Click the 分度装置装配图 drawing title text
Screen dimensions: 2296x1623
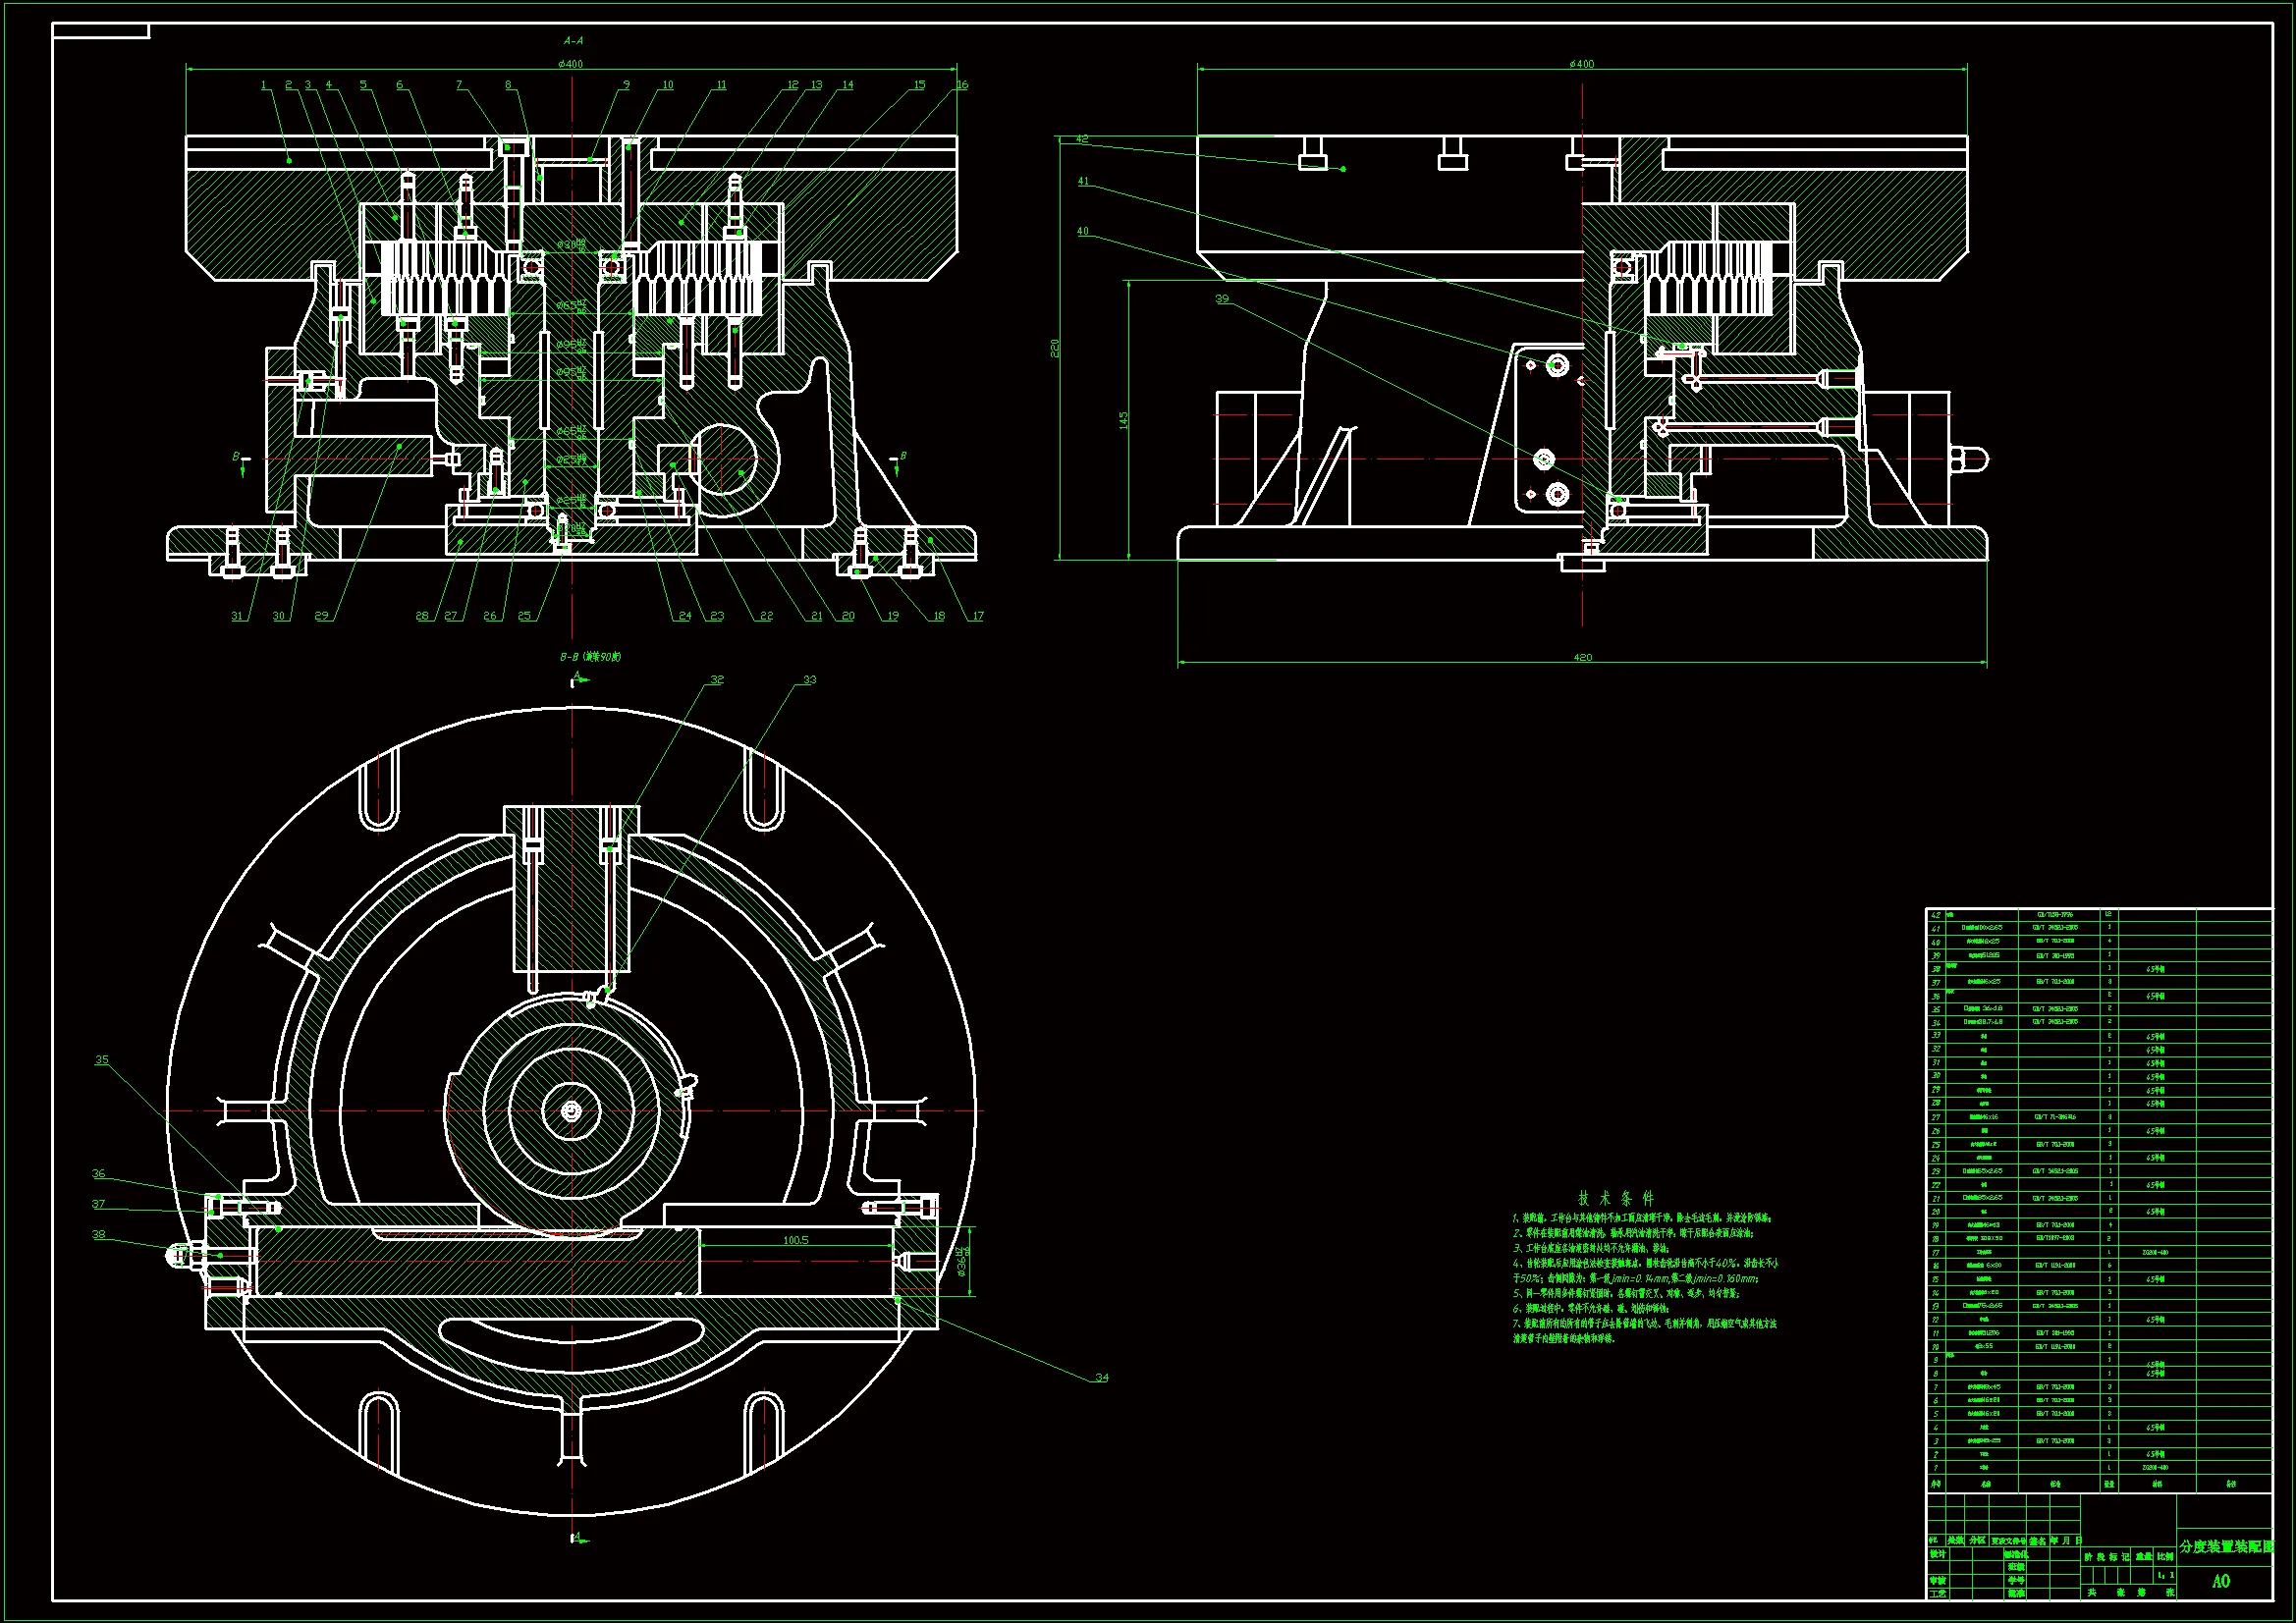tap(2225, 1547)
